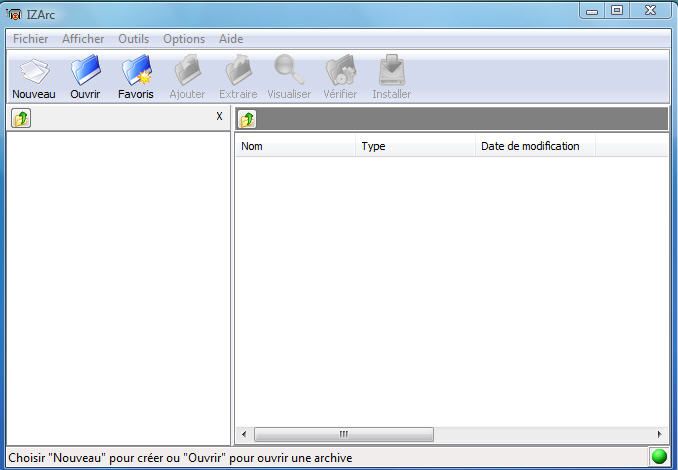Open the Outils menu
The width and height of the screenshot is (678, 470).
tap(134, 39)
